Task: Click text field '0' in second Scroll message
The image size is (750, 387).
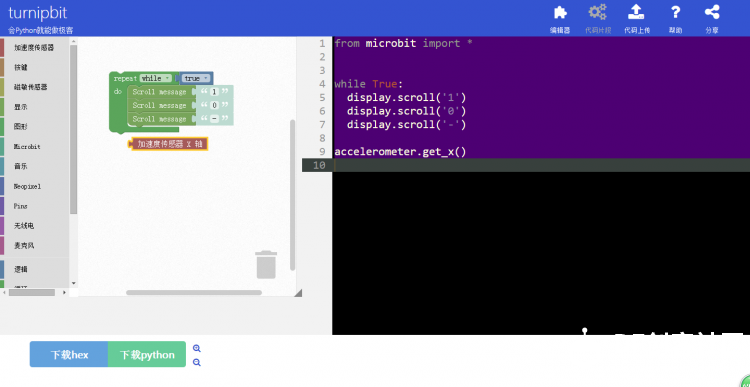Action: click(x=214, y=105)
